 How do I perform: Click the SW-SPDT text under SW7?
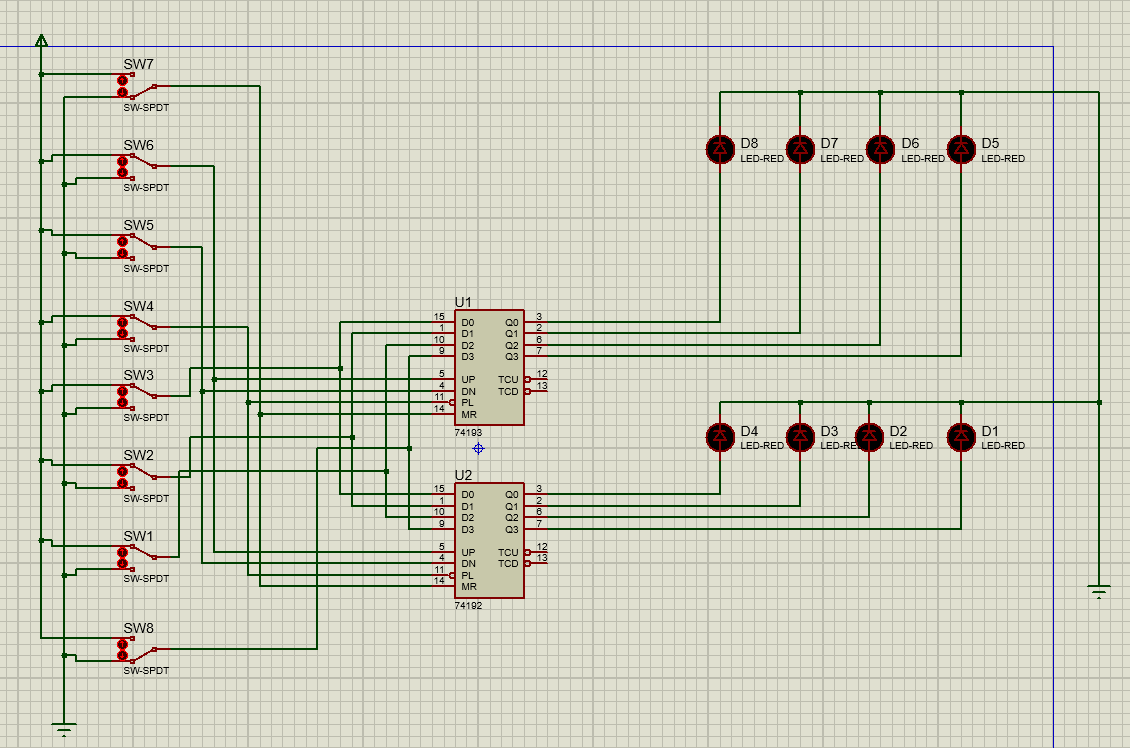click(x=146, y=107)
